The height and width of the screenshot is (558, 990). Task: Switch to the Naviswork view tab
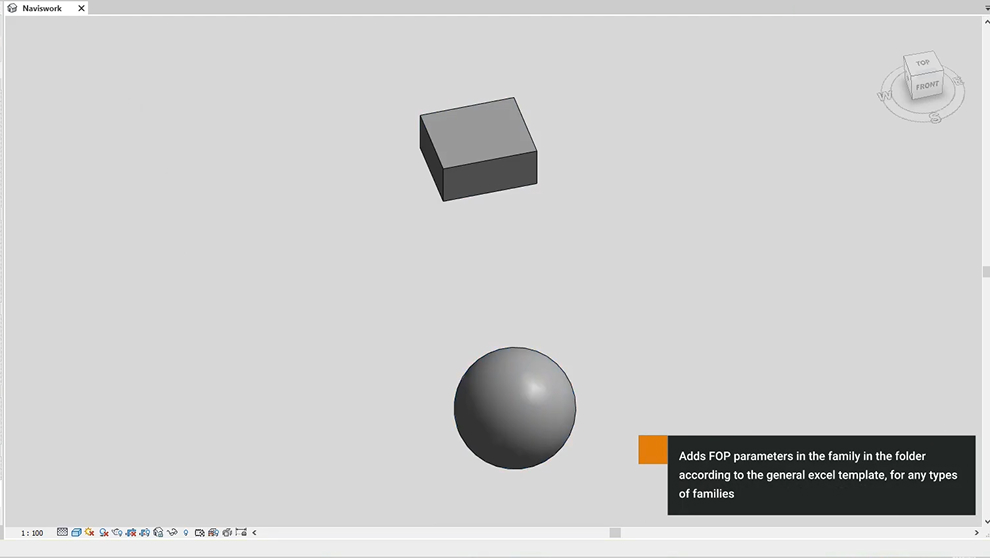tap(42, 8)
